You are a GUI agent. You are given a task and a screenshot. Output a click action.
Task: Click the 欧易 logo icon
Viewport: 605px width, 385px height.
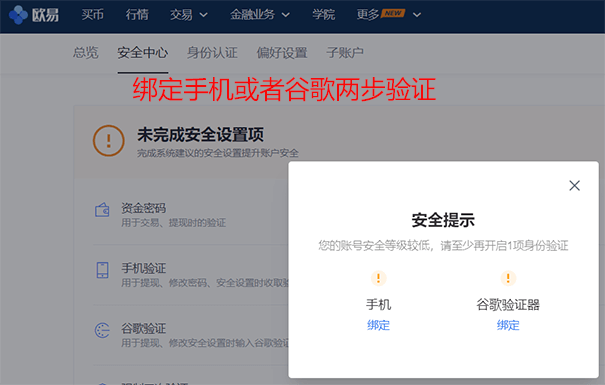[18, 15]
